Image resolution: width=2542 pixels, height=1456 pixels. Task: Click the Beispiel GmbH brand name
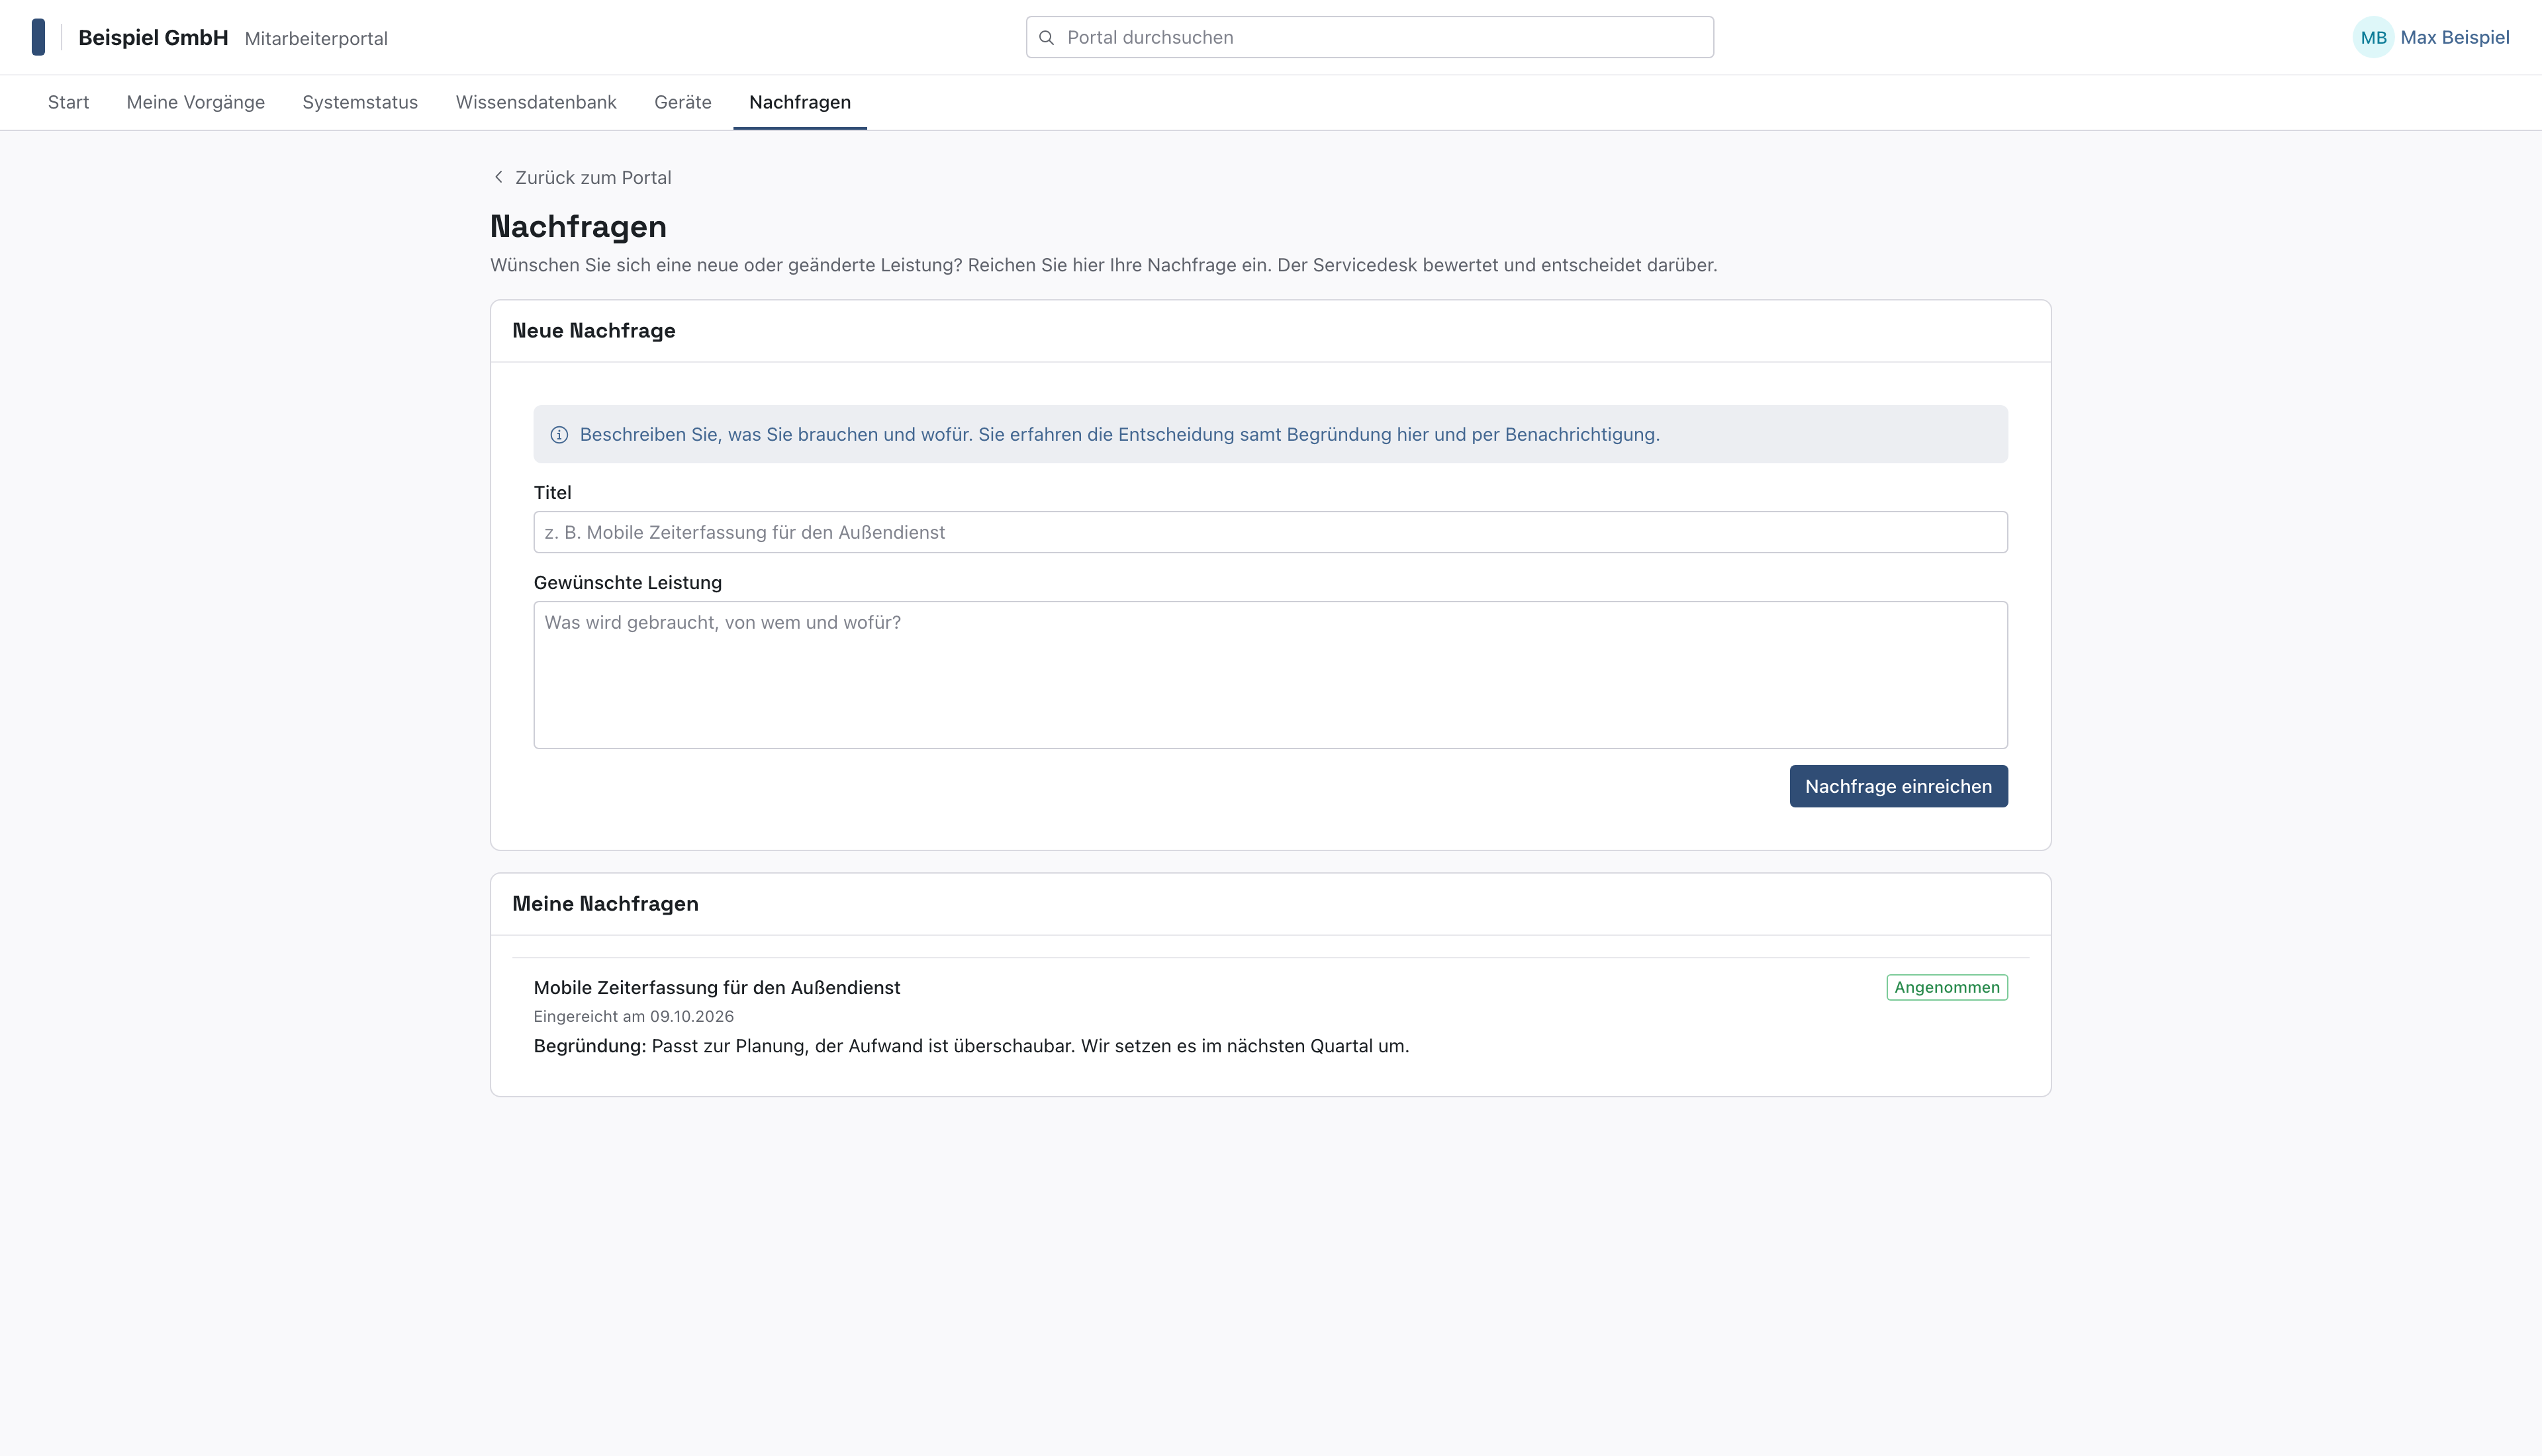pyautogui.click(x=153, y=38)
